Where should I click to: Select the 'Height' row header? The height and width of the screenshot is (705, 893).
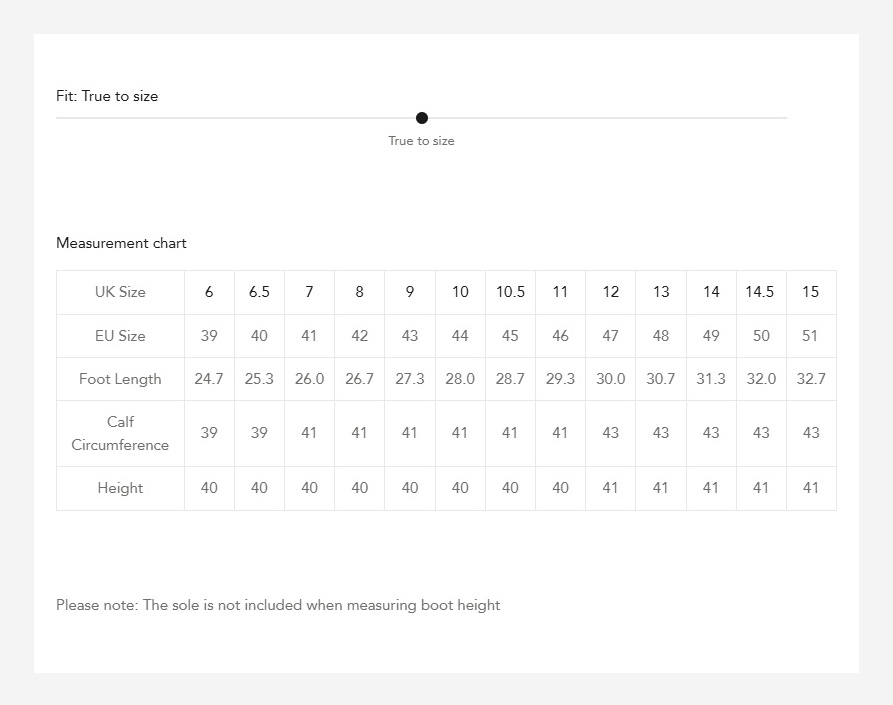pos(120,488)
